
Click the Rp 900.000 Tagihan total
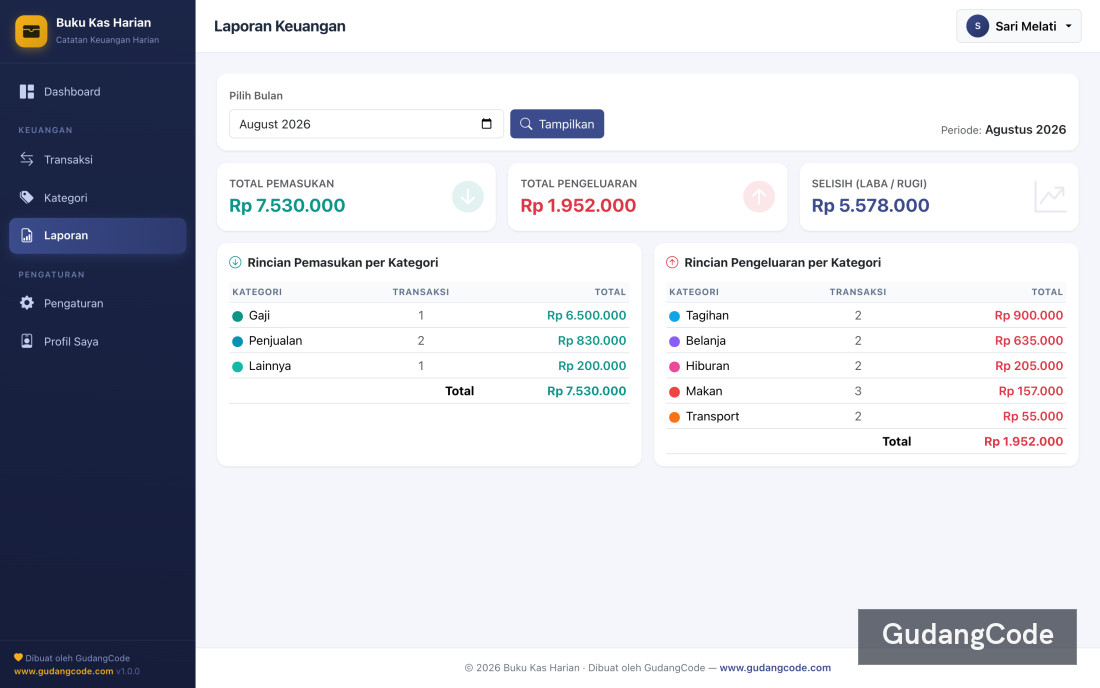pos(1028,316)
